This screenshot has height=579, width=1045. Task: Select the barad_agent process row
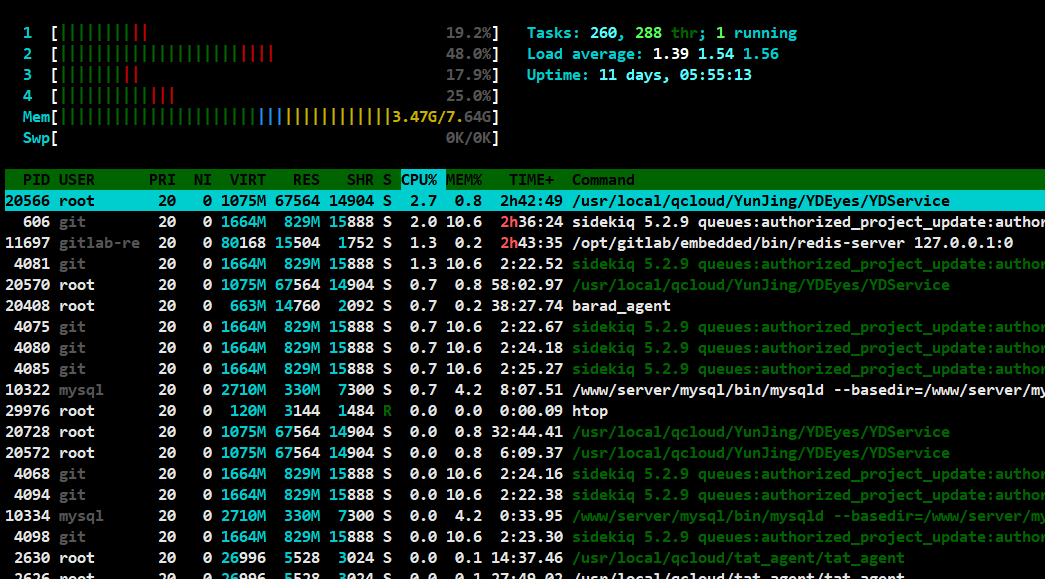click(400, 305)
